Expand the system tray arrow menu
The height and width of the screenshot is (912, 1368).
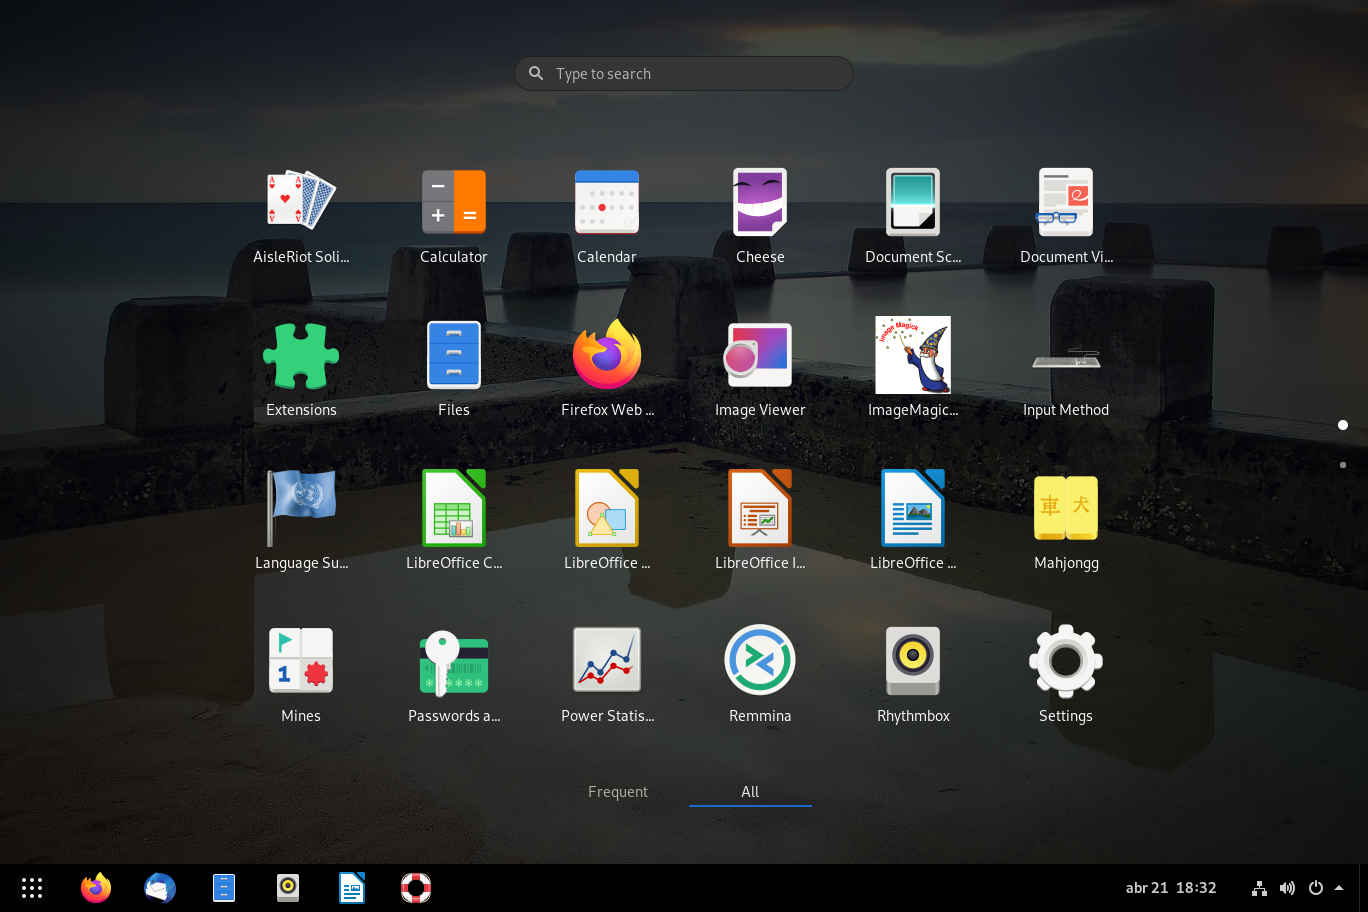coord(1339,888)
